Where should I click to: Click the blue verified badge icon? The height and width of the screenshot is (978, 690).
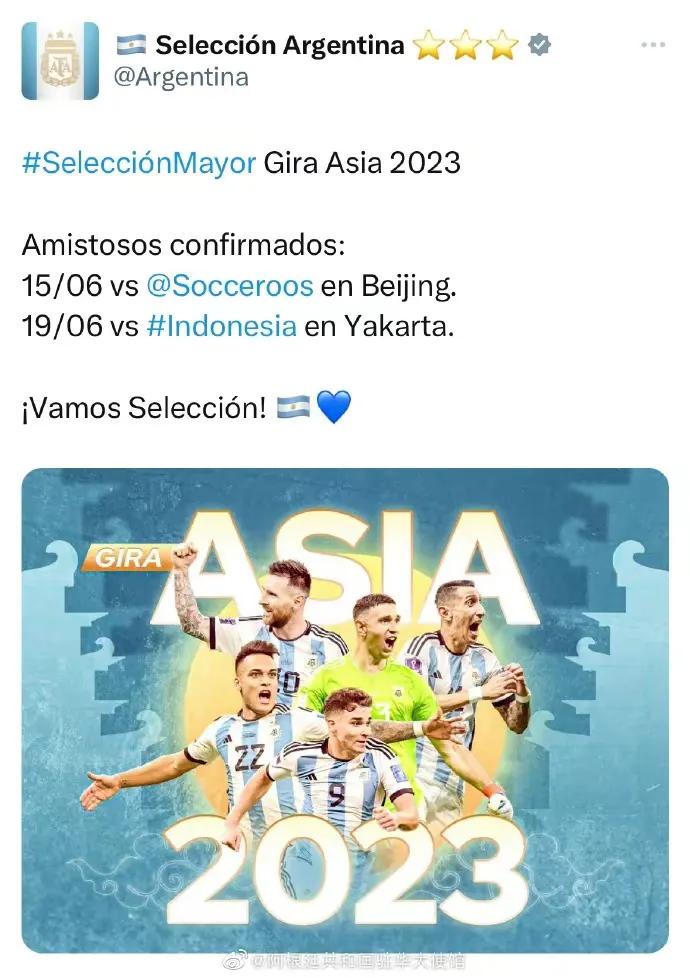coord(539,45)
